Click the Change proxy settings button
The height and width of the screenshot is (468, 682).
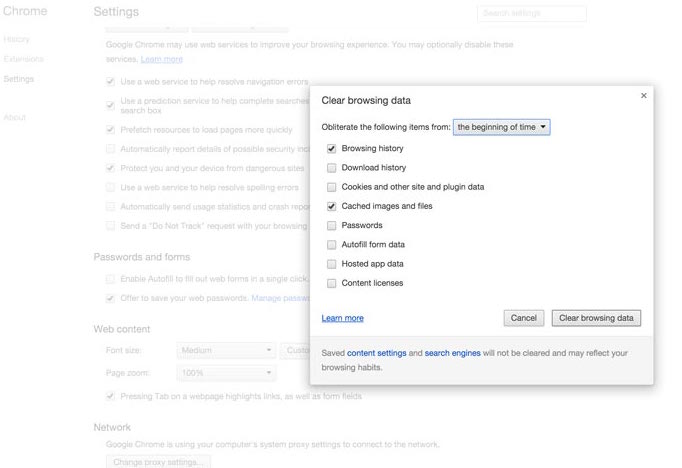pos(158,461)
